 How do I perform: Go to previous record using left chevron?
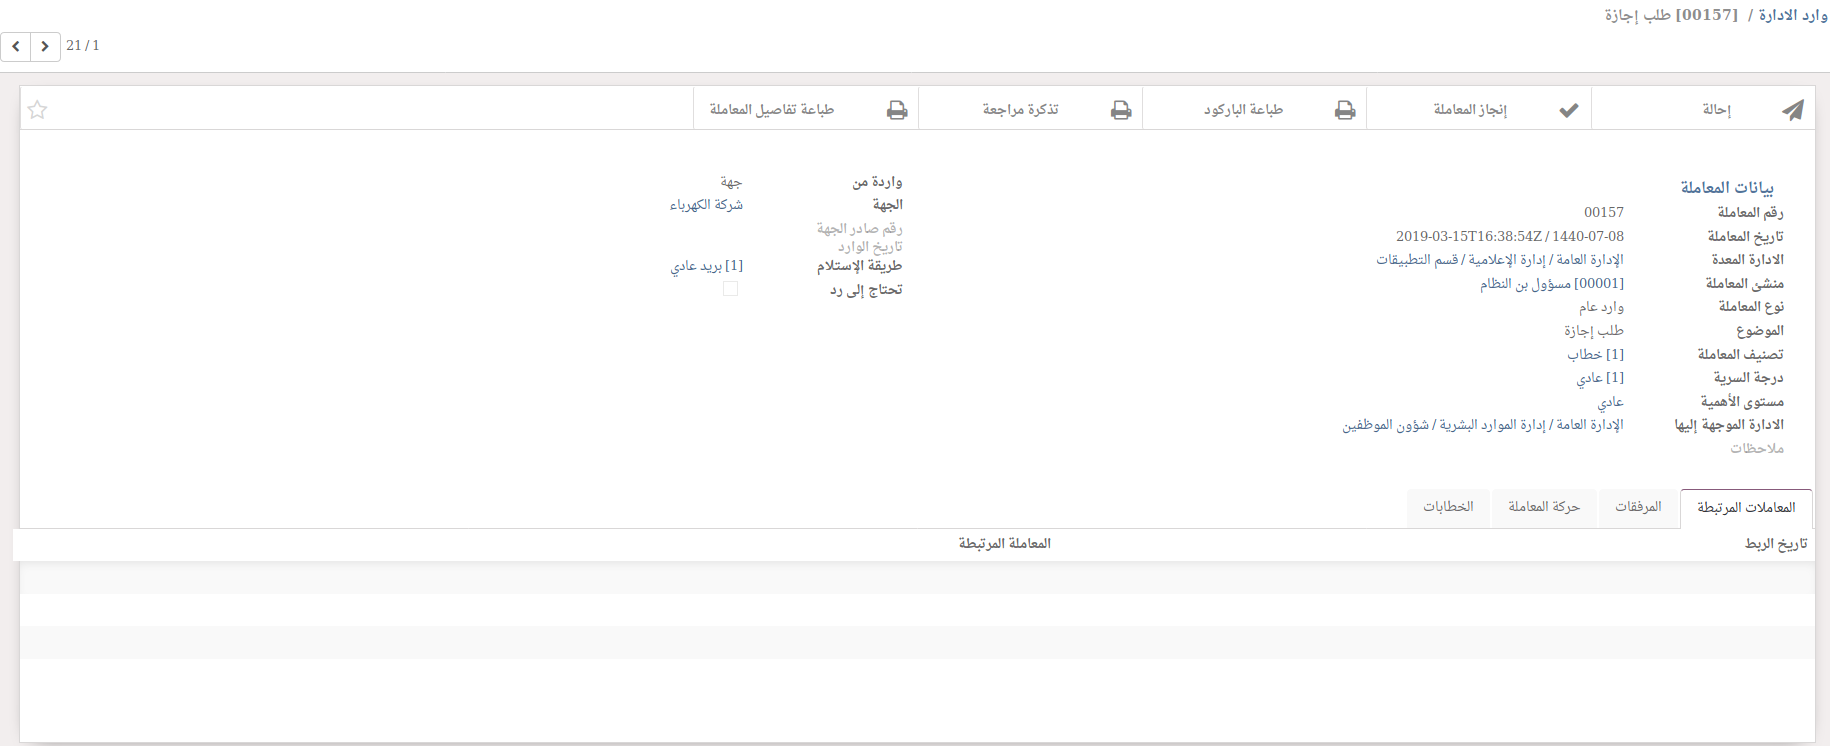coord(16,46)
